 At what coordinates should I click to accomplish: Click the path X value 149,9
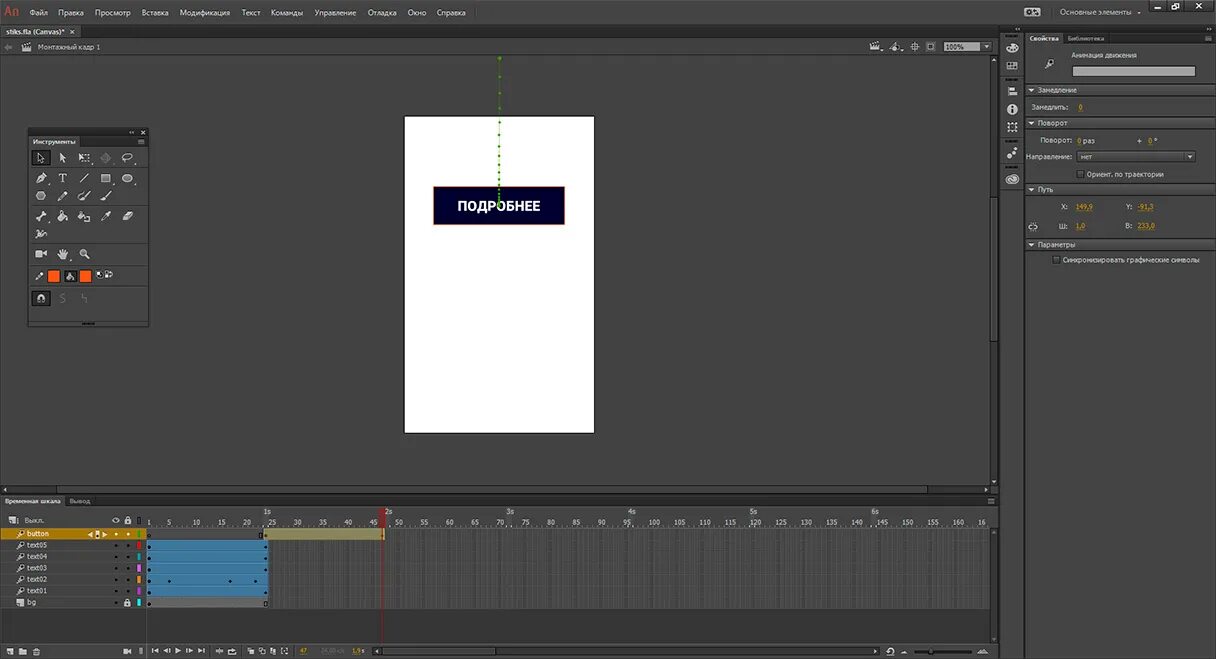click(x=1084, y=207)
